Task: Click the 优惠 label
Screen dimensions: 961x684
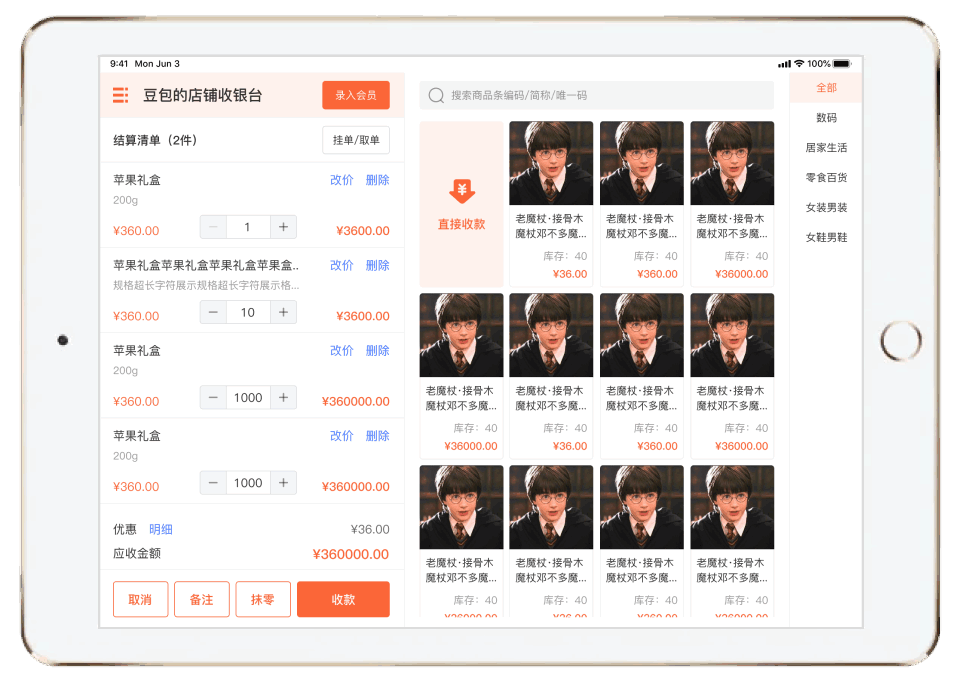Action: pos(124,530)
